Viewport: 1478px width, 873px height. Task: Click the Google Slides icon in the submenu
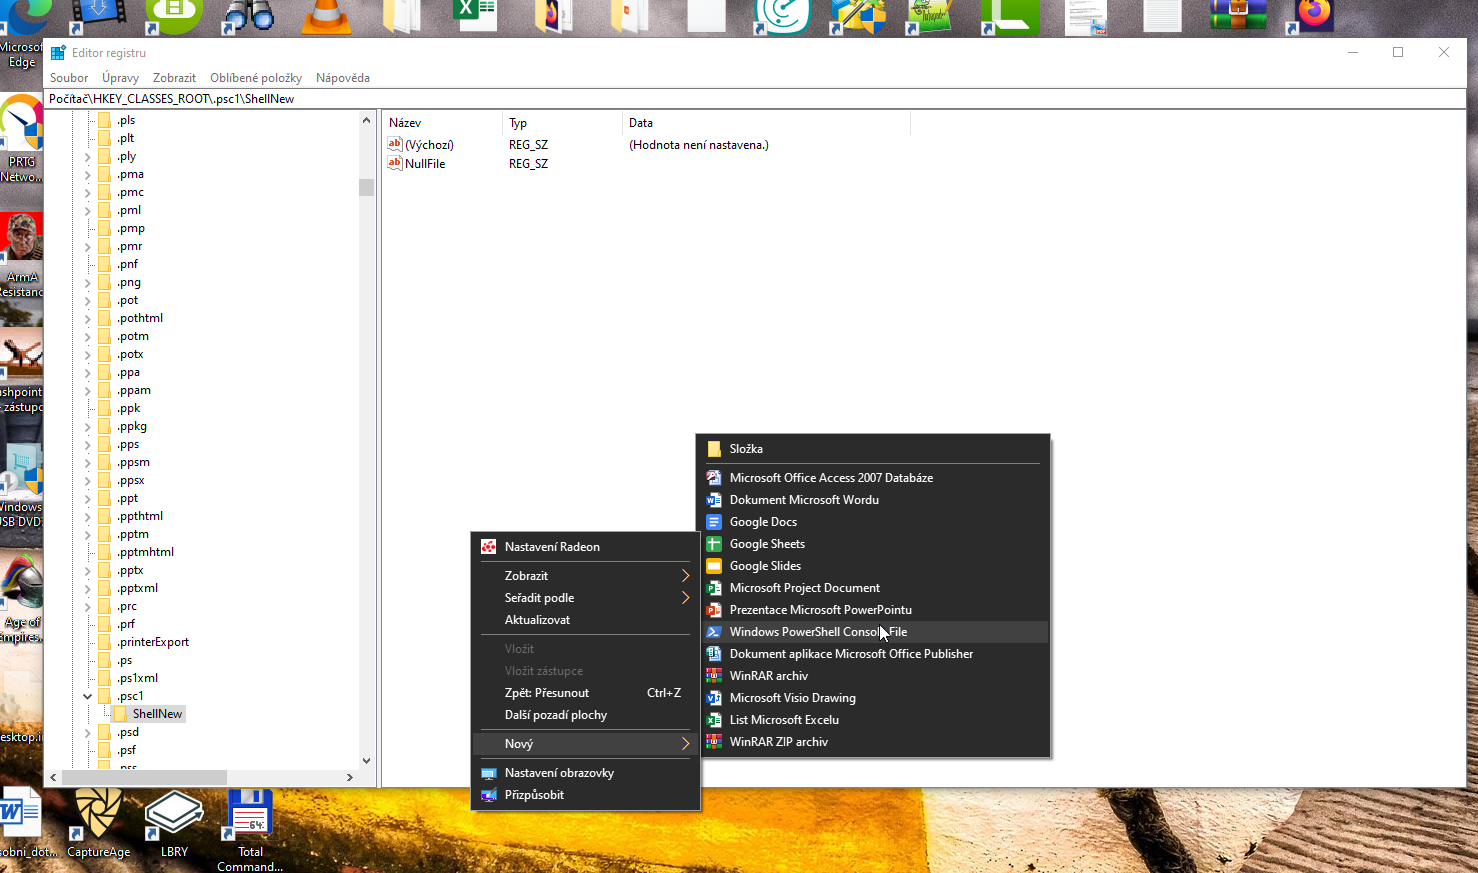click(714, 566)
